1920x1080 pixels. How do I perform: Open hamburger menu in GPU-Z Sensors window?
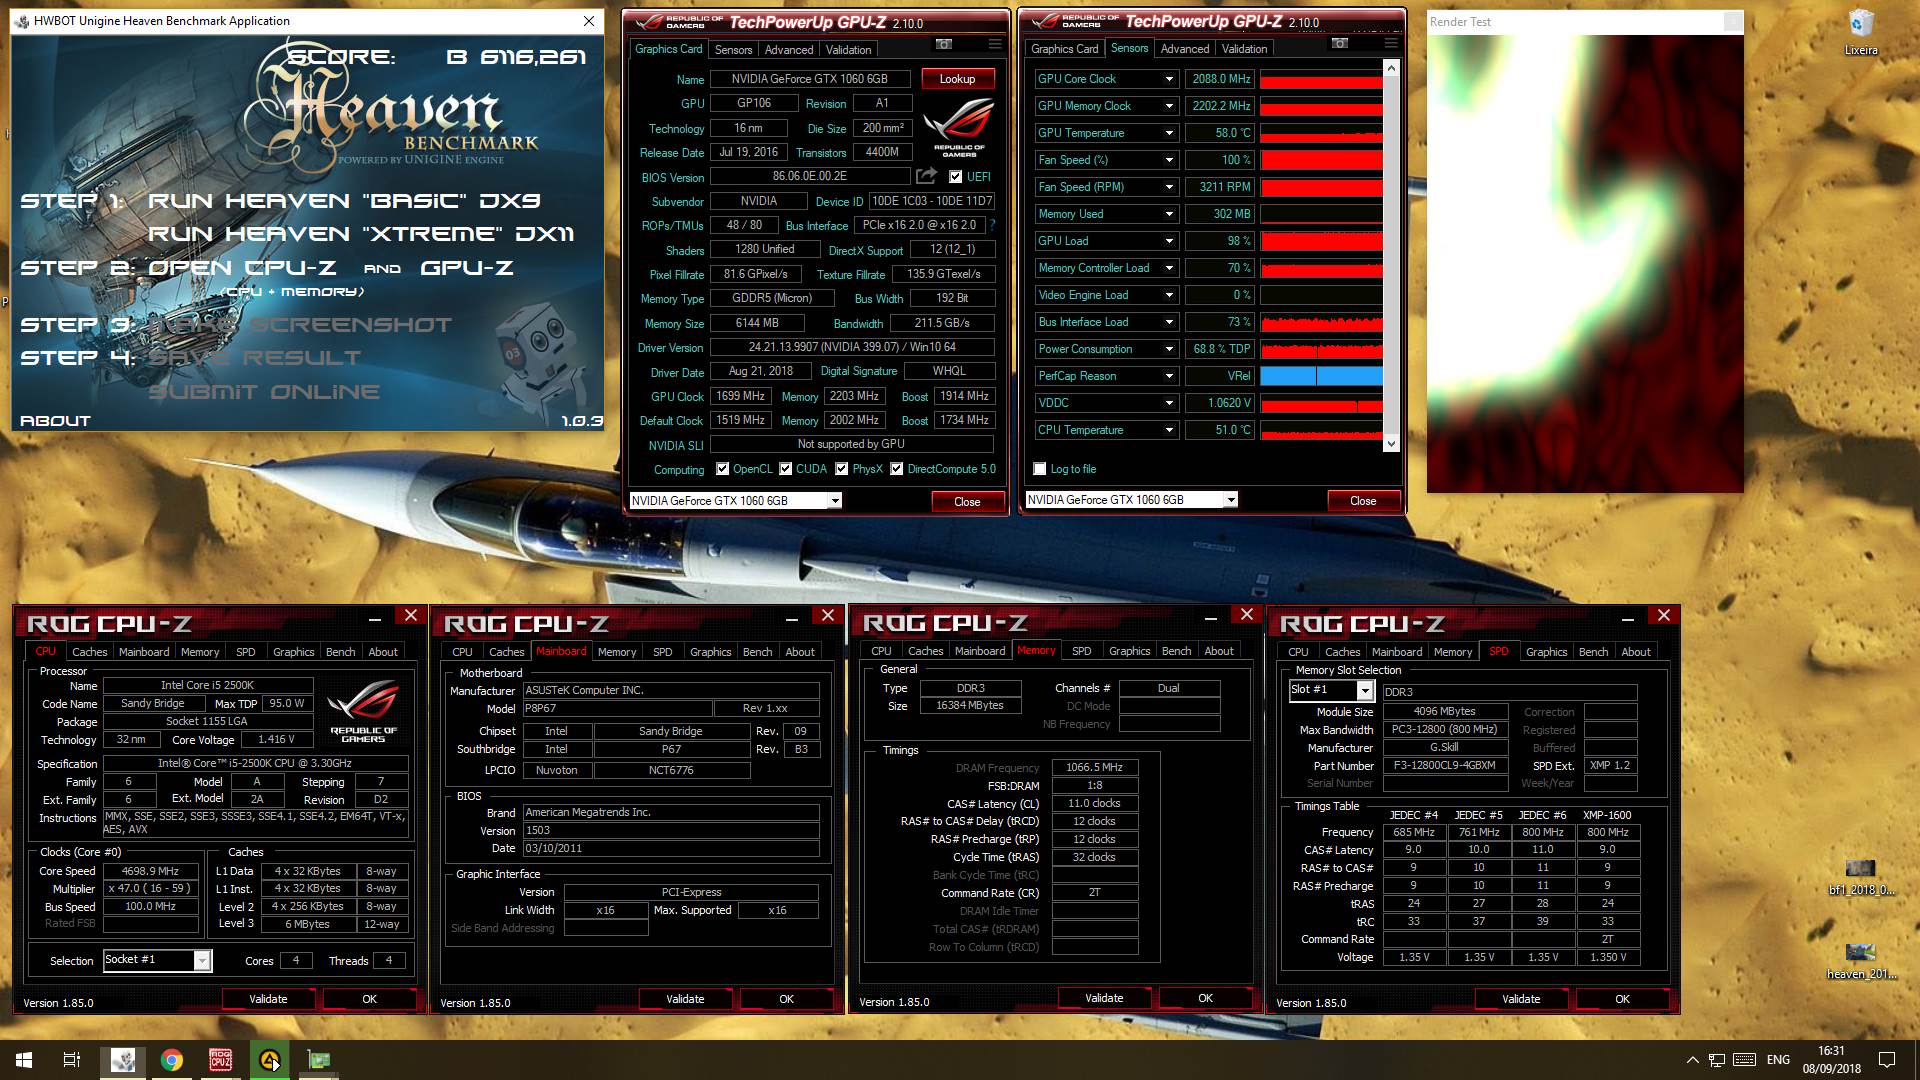1391,44
